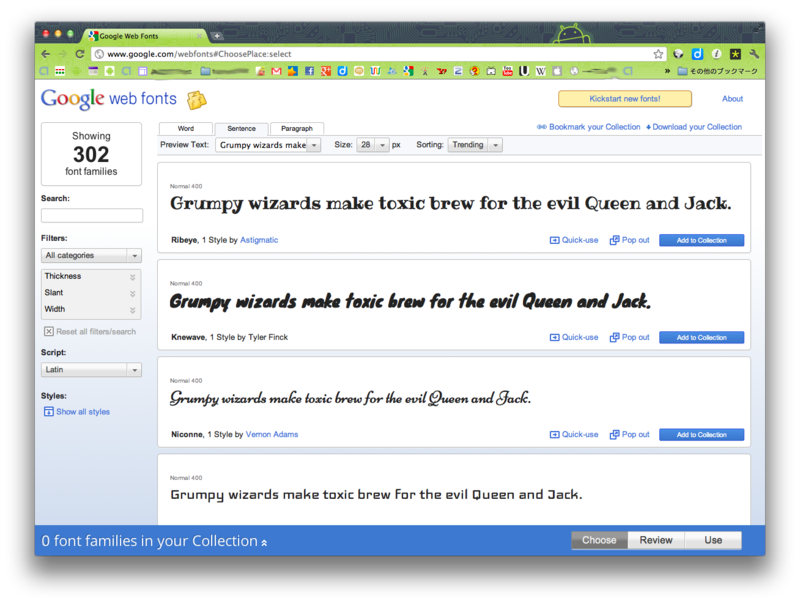Open the Sorting dropdown set to Trending
The width and height of the screenshot is (800, 604).
point(475,145)
